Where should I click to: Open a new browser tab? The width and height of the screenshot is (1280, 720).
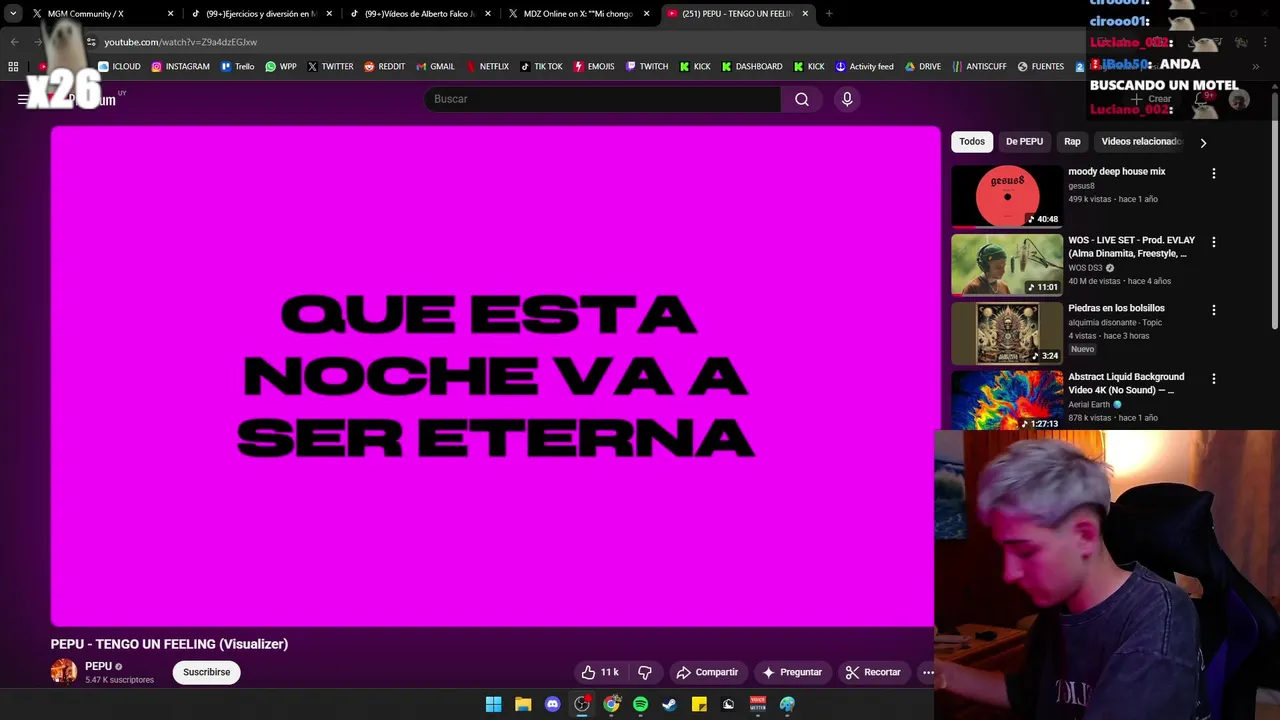(829, 14)
